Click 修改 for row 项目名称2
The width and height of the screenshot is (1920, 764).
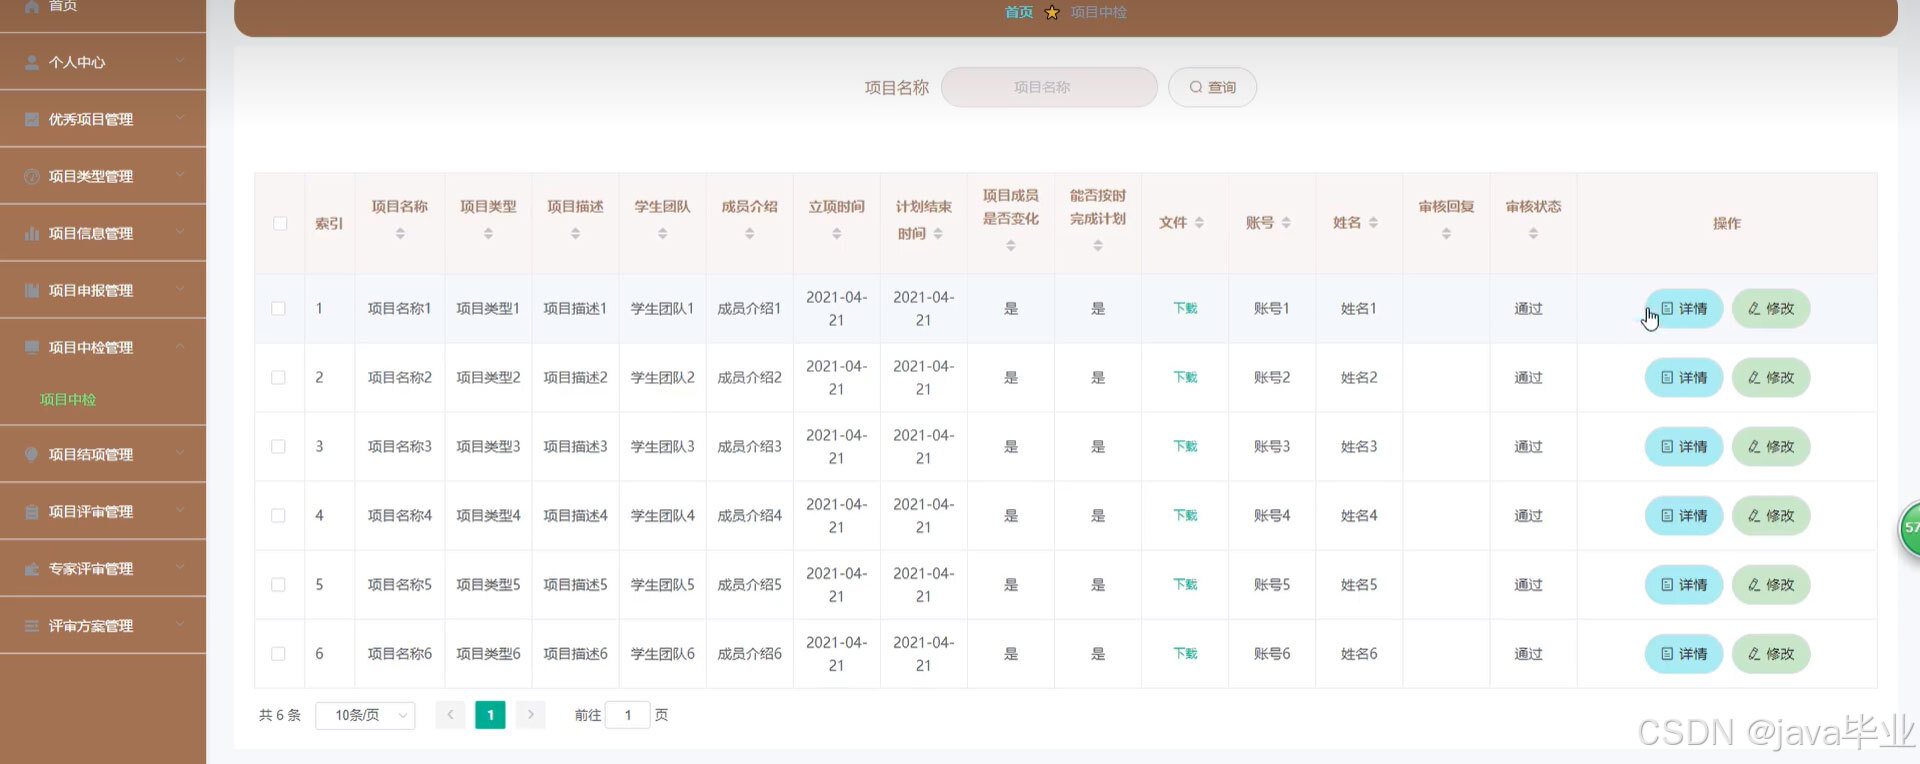1771,377
